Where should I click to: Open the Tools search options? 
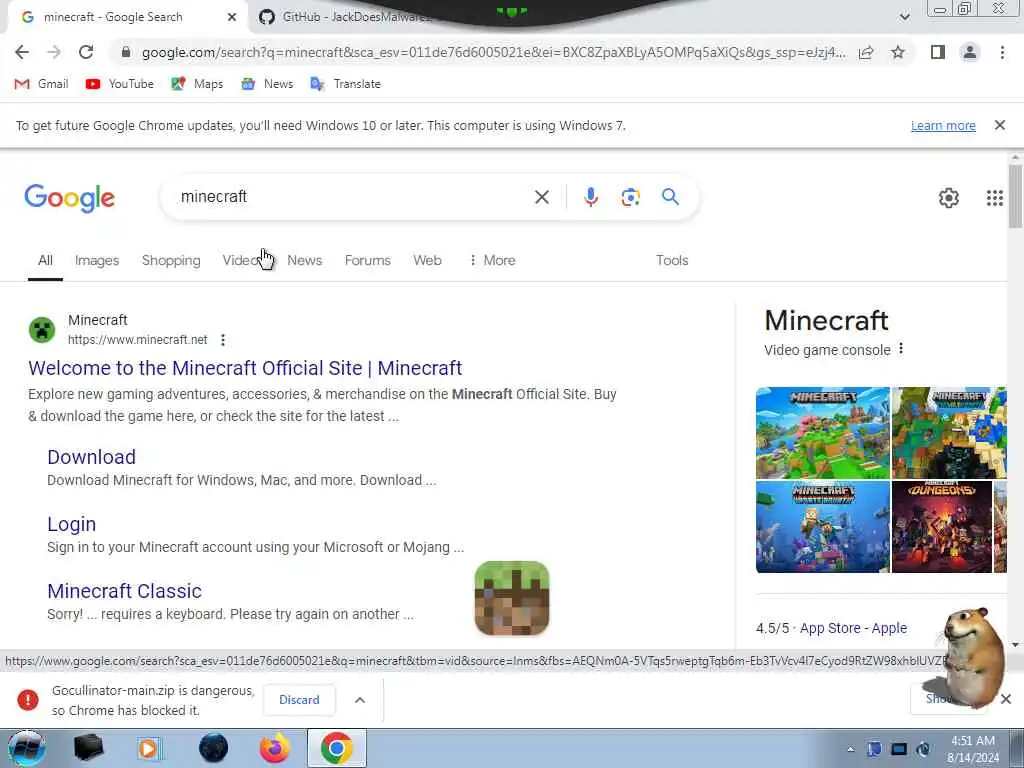[672, 260]
